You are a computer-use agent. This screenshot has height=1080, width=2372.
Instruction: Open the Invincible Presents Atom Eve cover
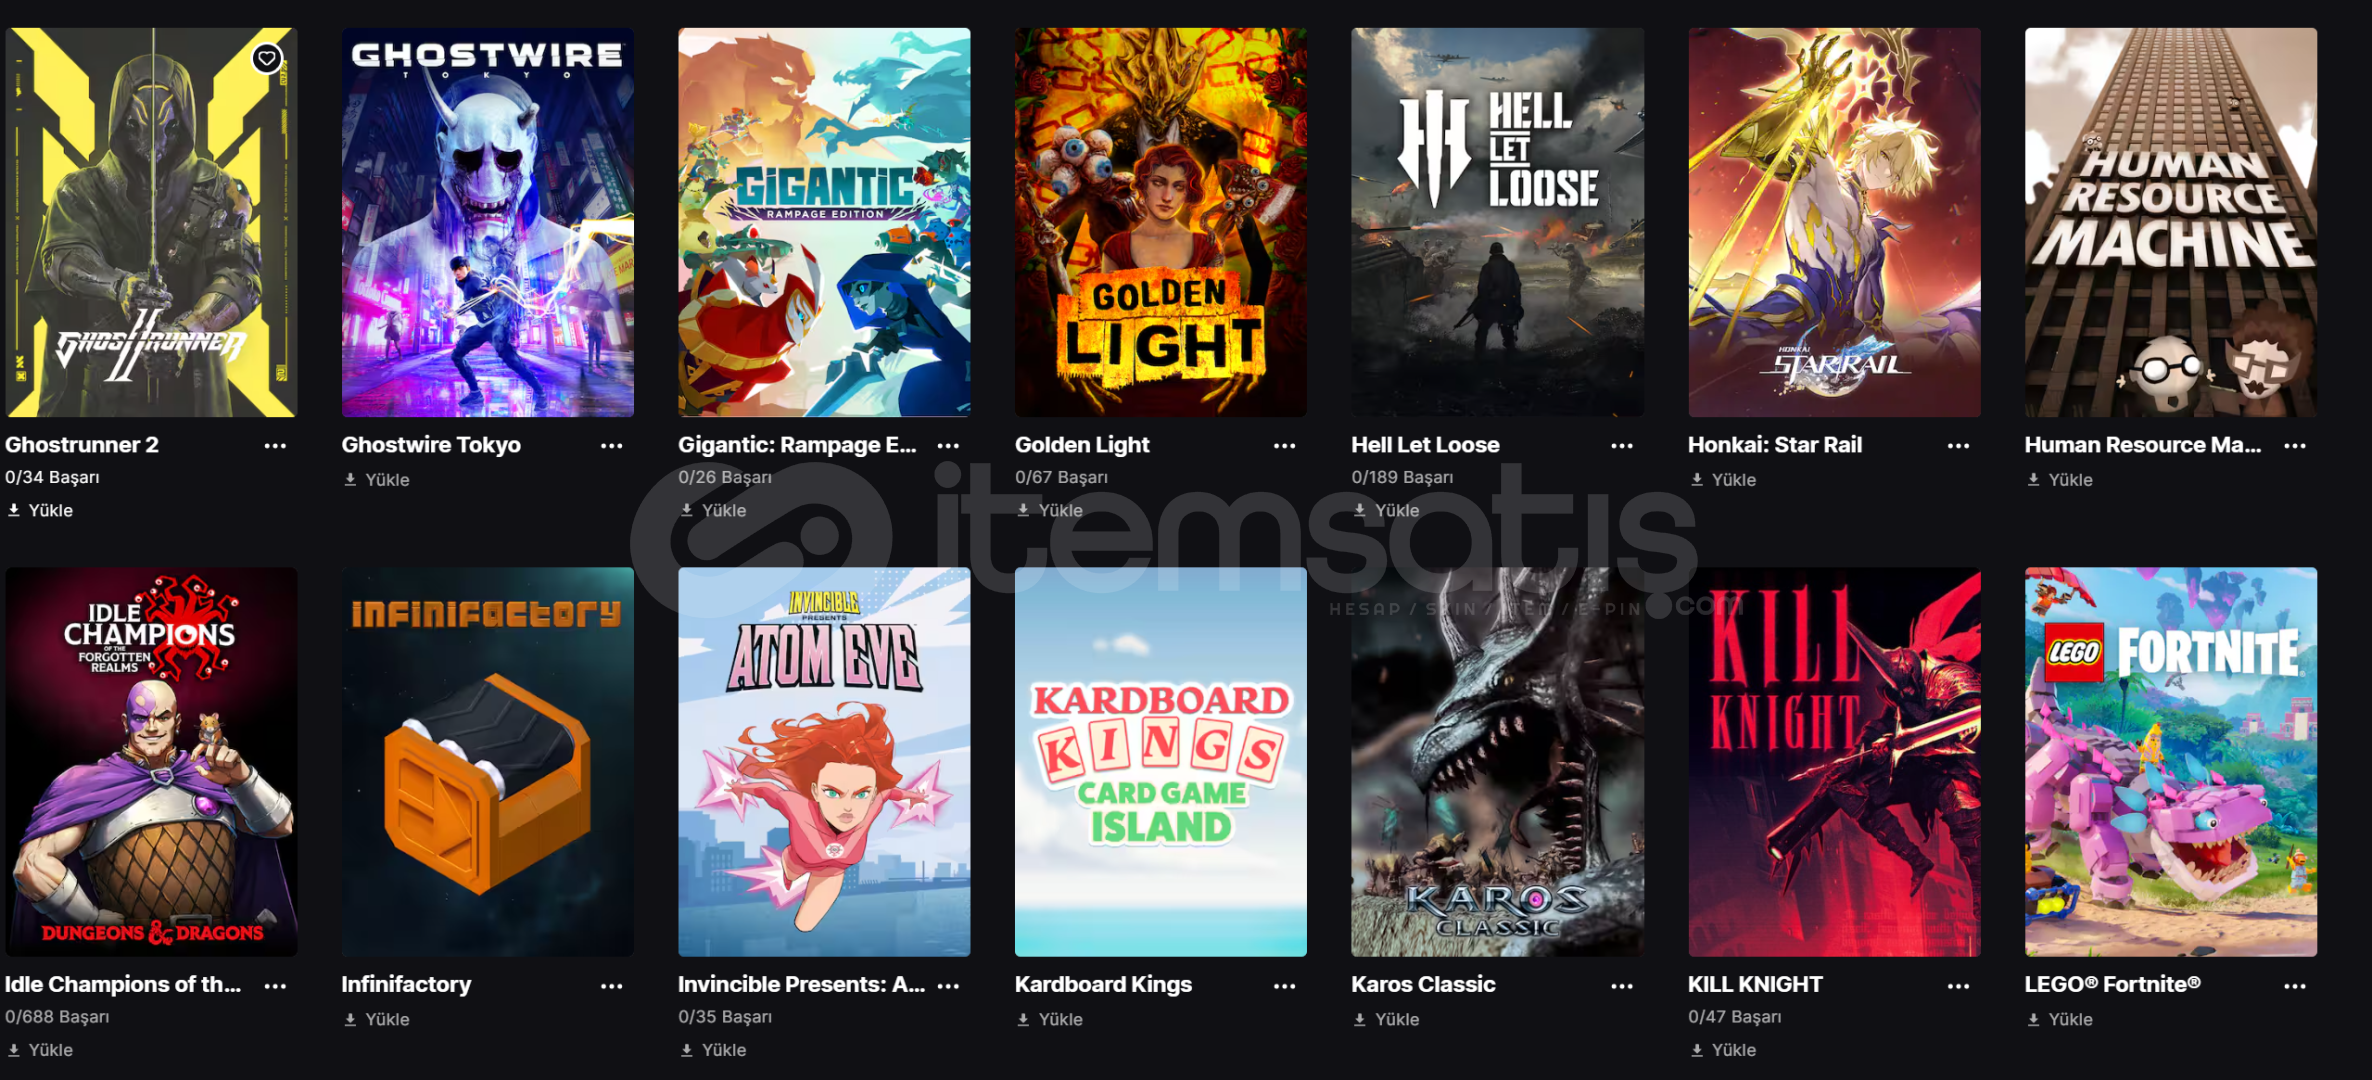pos(824,762)
